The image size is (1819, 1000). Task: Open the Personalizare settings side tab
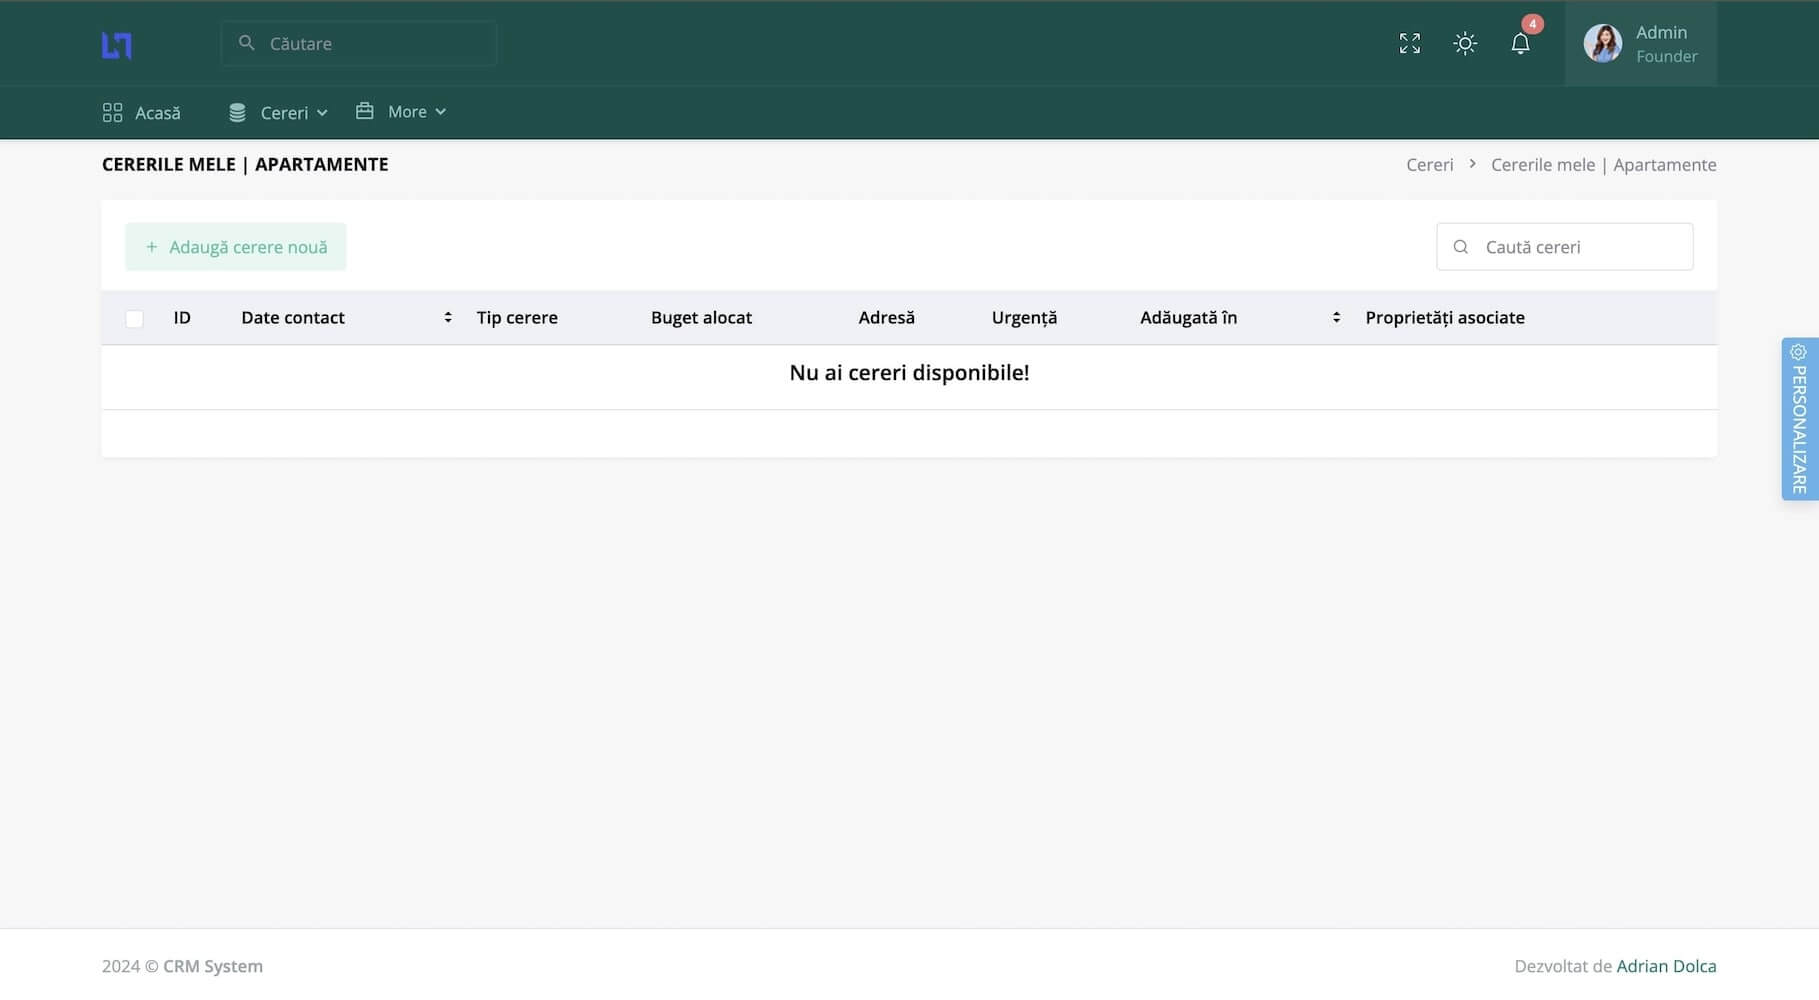pos(1799,419)
